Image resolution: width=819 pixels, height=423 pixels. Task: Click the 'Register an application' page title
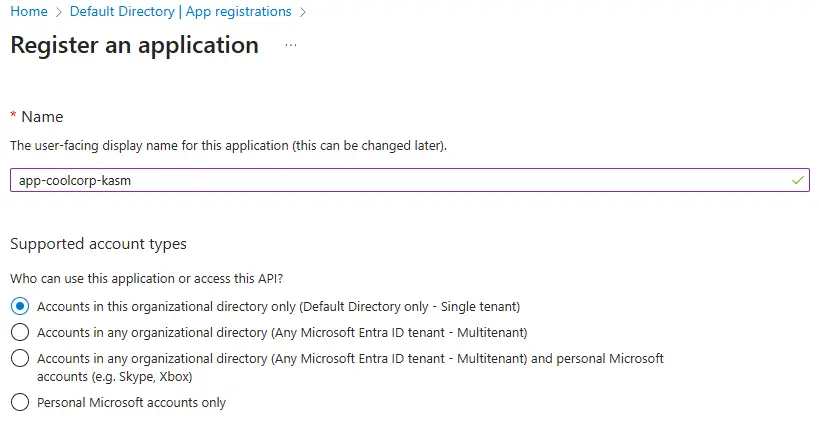(134, 46)
